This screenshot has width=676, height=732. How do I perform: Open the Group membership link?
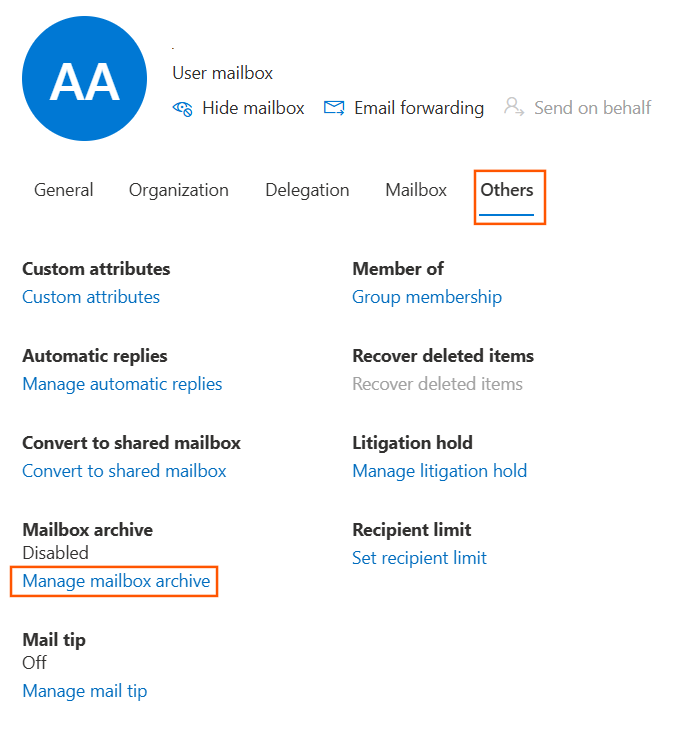[x=427, y=297]
